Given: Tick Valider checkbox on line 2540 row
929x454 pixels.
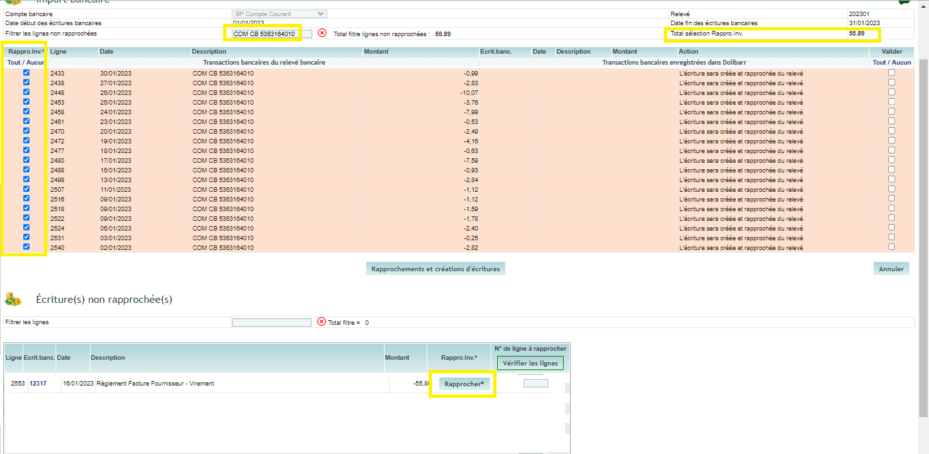Looking at the screenshot, I should 892,247.
